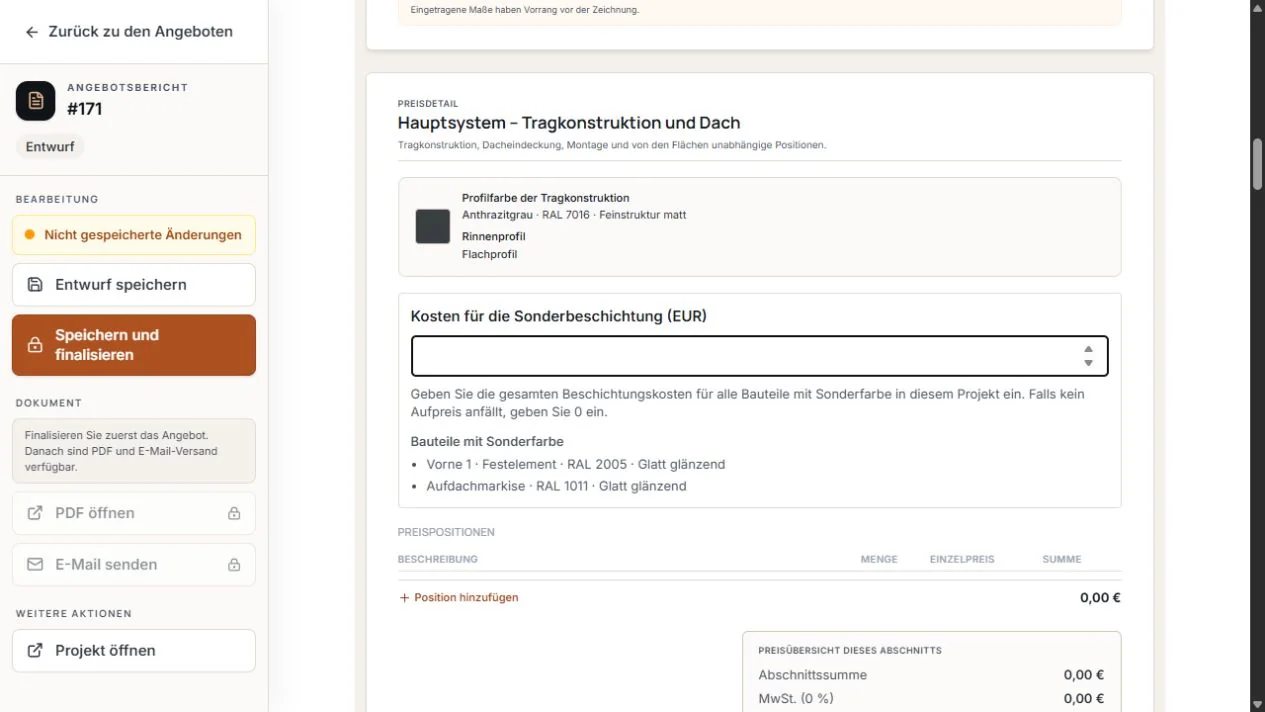
Task: Click the Anthrazitgrau RAL 7016 color swatch
Action: (x=433, y=227)
